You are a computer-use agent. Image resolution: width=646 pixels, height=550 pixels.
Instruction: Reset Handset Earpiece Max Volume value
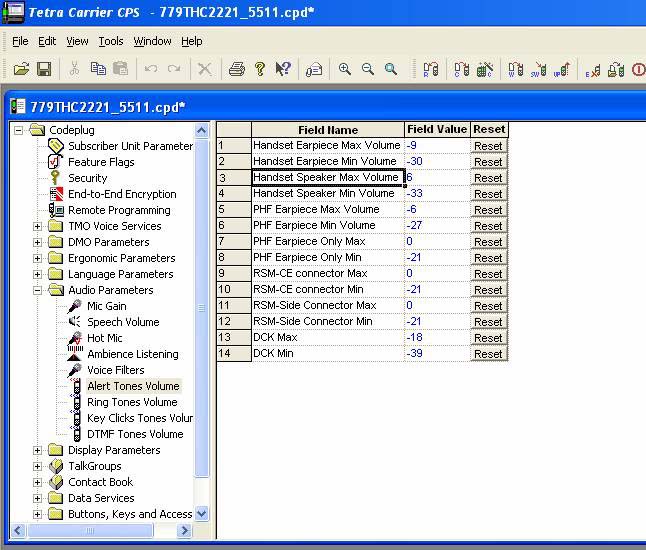(x=488, y=146)
